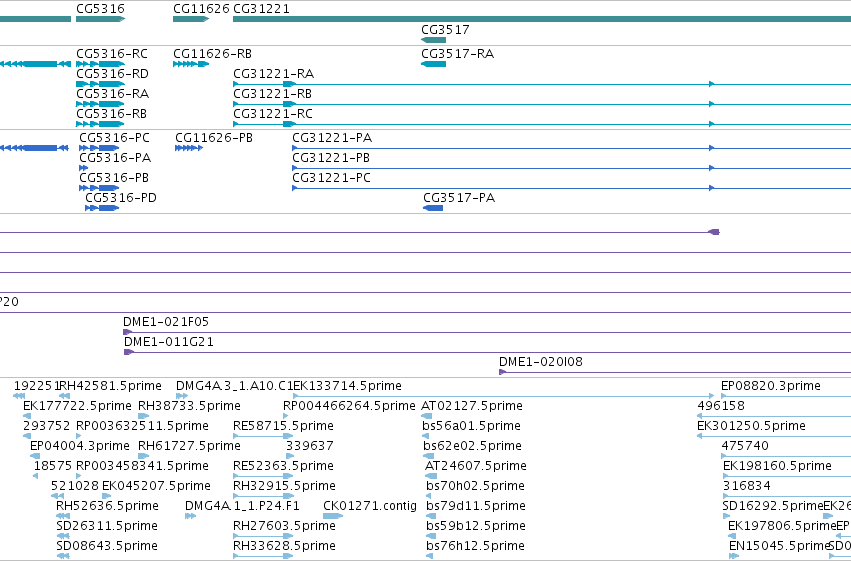Screen dimensions: 851x561
Task: Click the bs62e02.5prime EST label
Action: click(473, 446)
